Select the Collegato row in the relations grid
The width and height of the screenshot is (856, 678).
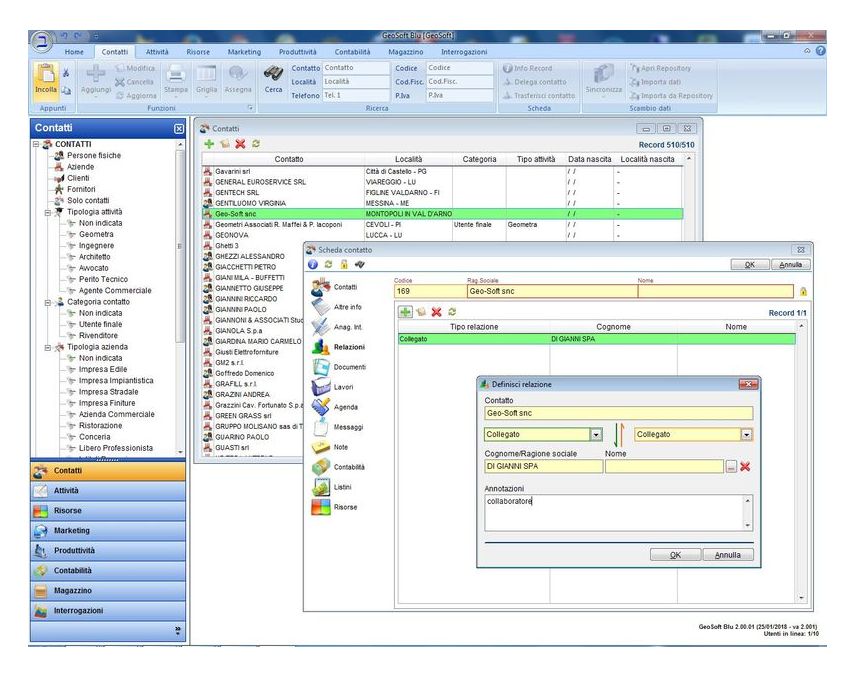(597, 339)
